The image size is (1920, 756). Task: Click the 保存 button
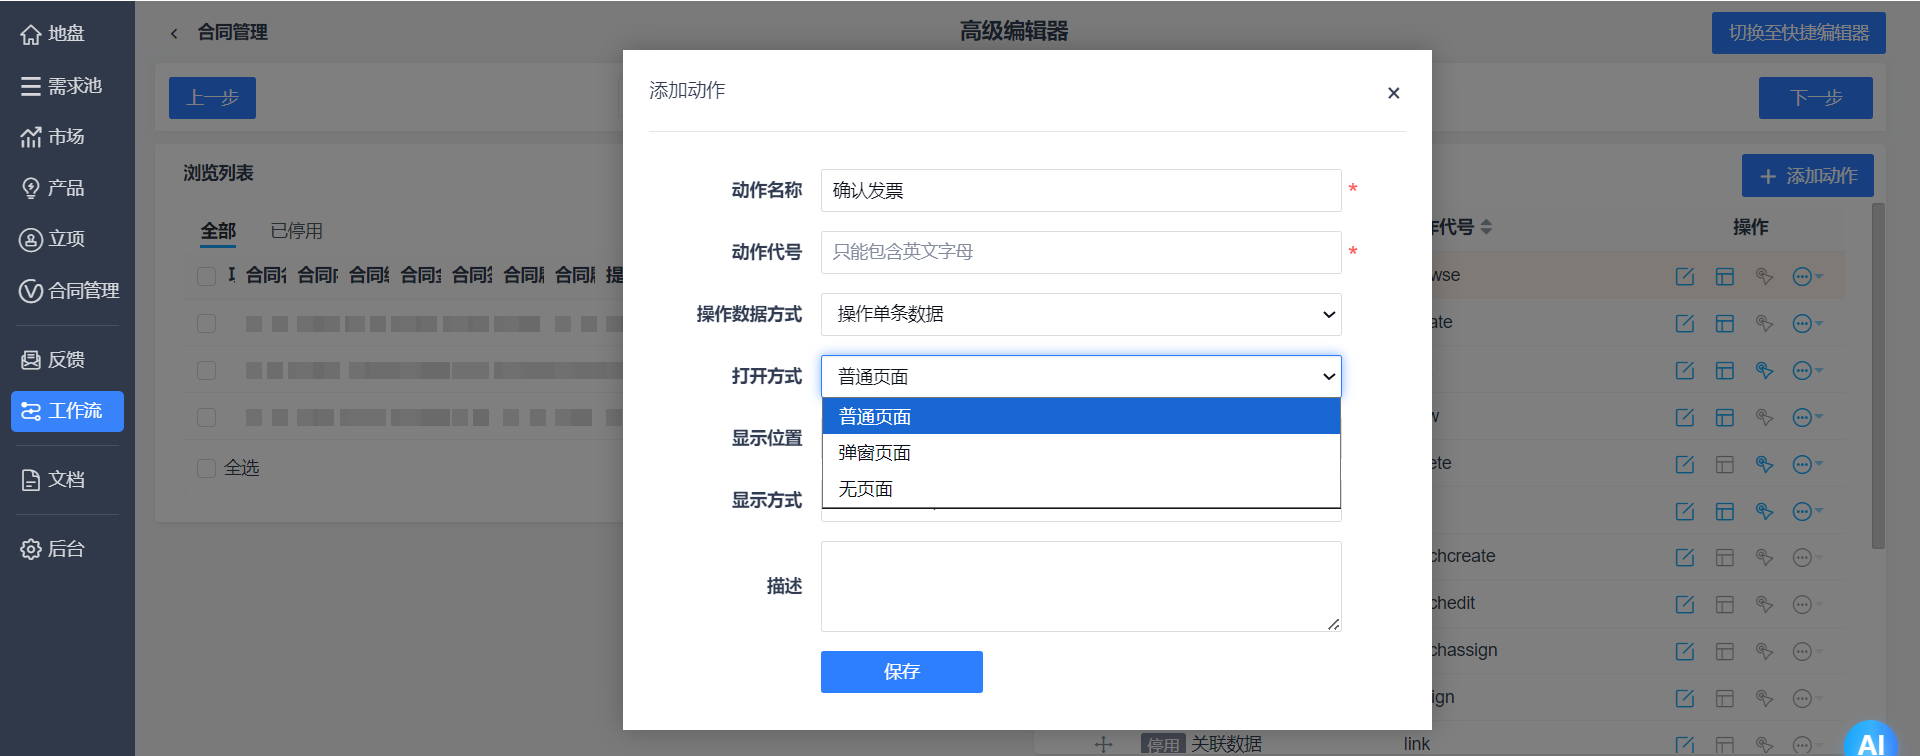click(x=901, y=672)
